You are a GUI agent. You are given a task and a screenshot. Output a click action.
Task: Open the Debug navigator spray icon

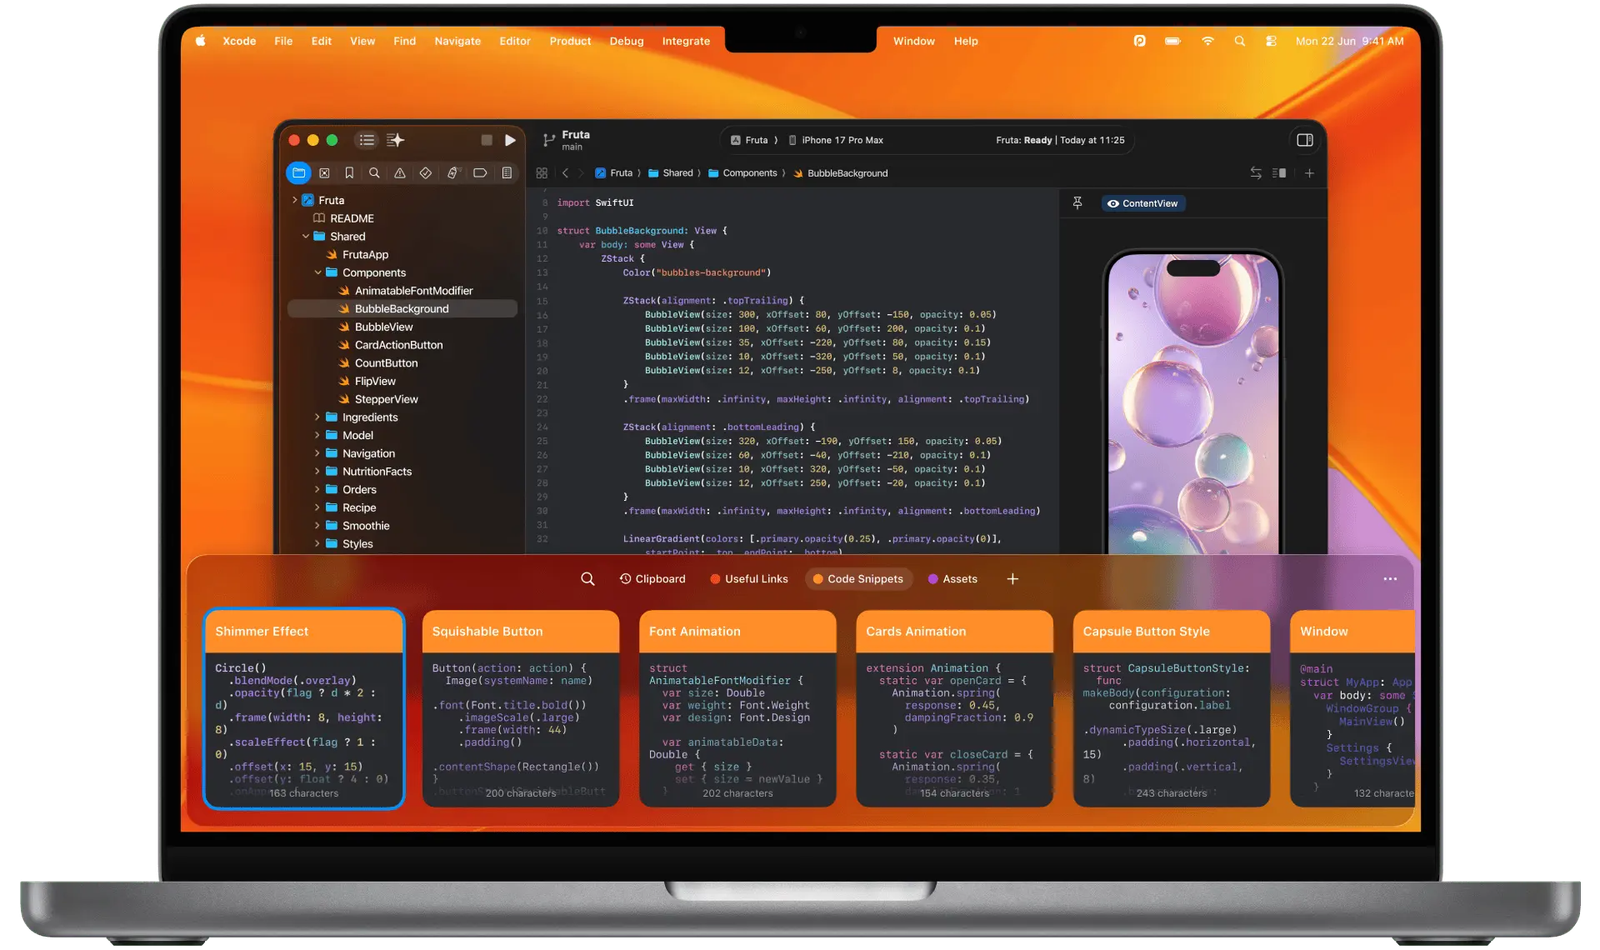(452, 173)
